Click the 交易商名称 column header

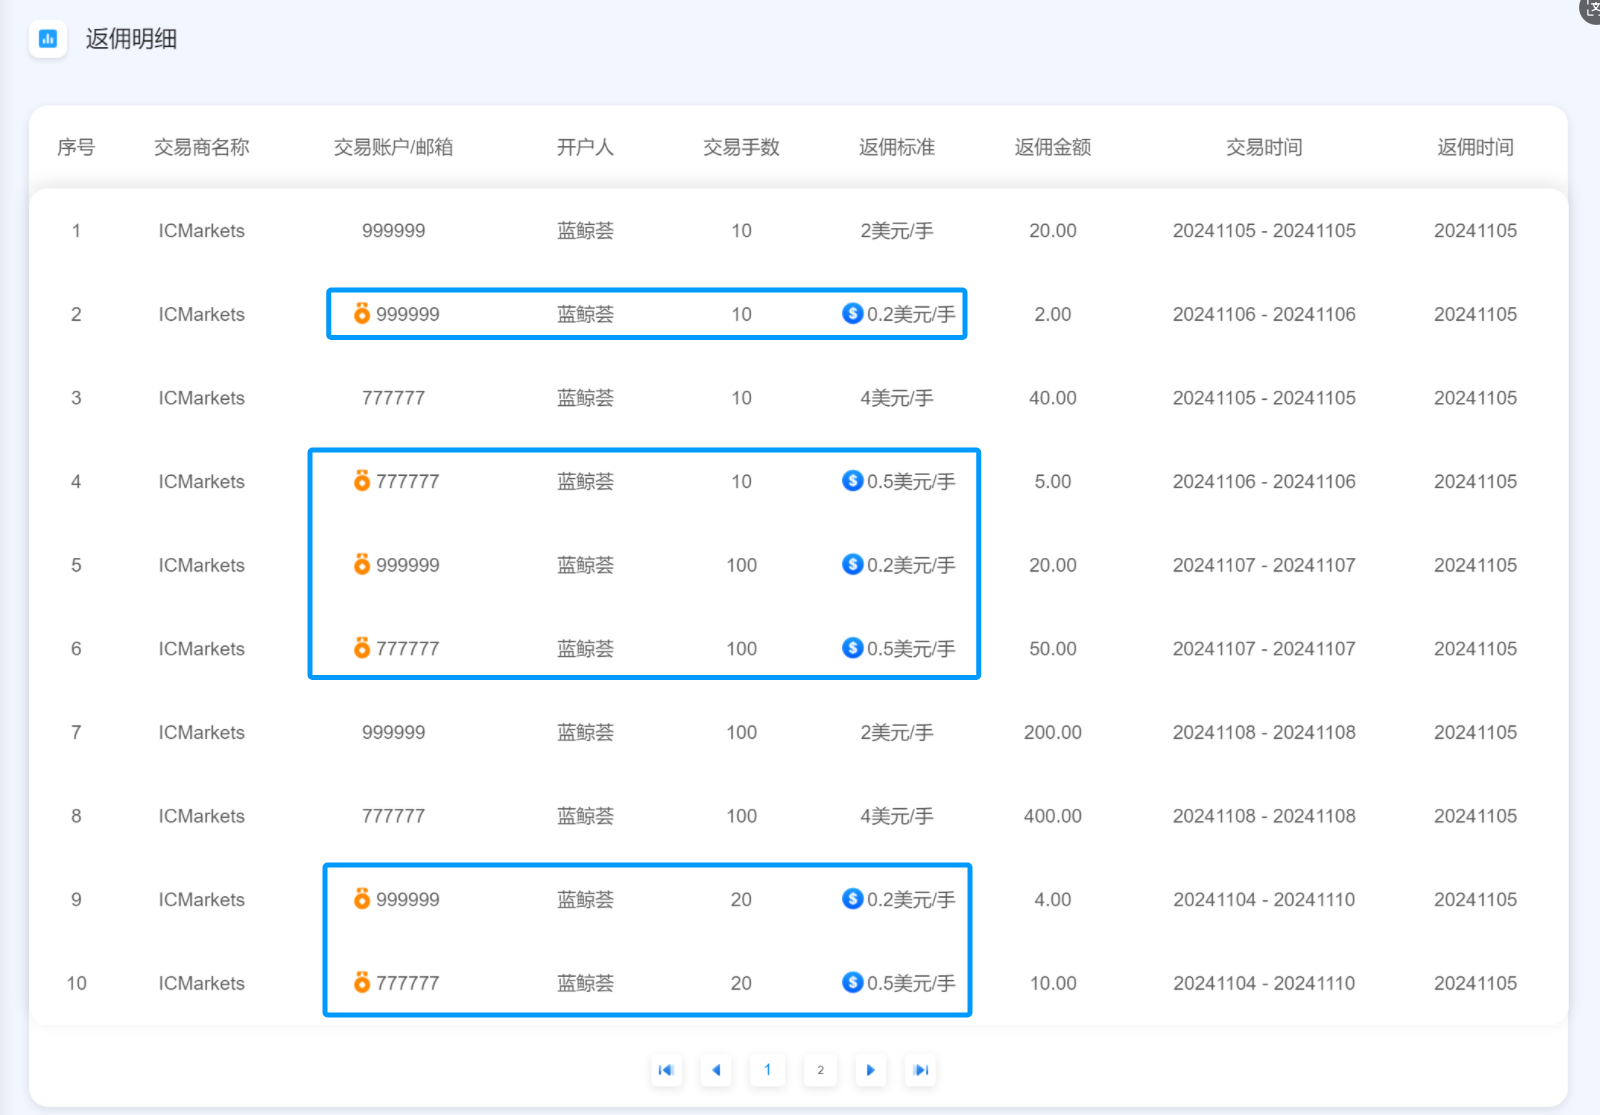click(x=201, y=147)
